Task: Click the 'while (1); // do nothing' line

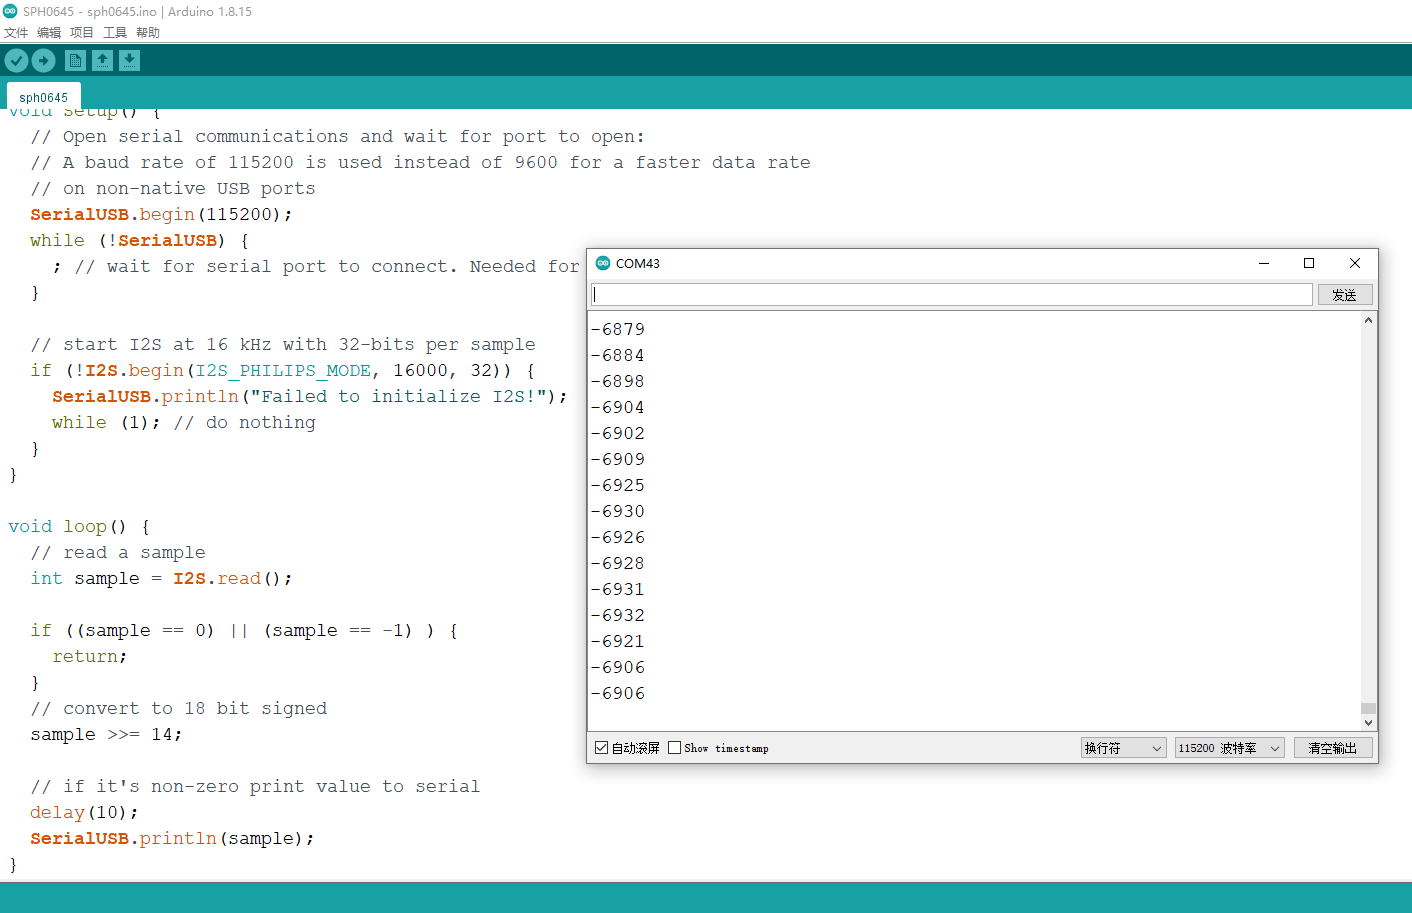Action: pyautogui.click(x=184, y=422)
